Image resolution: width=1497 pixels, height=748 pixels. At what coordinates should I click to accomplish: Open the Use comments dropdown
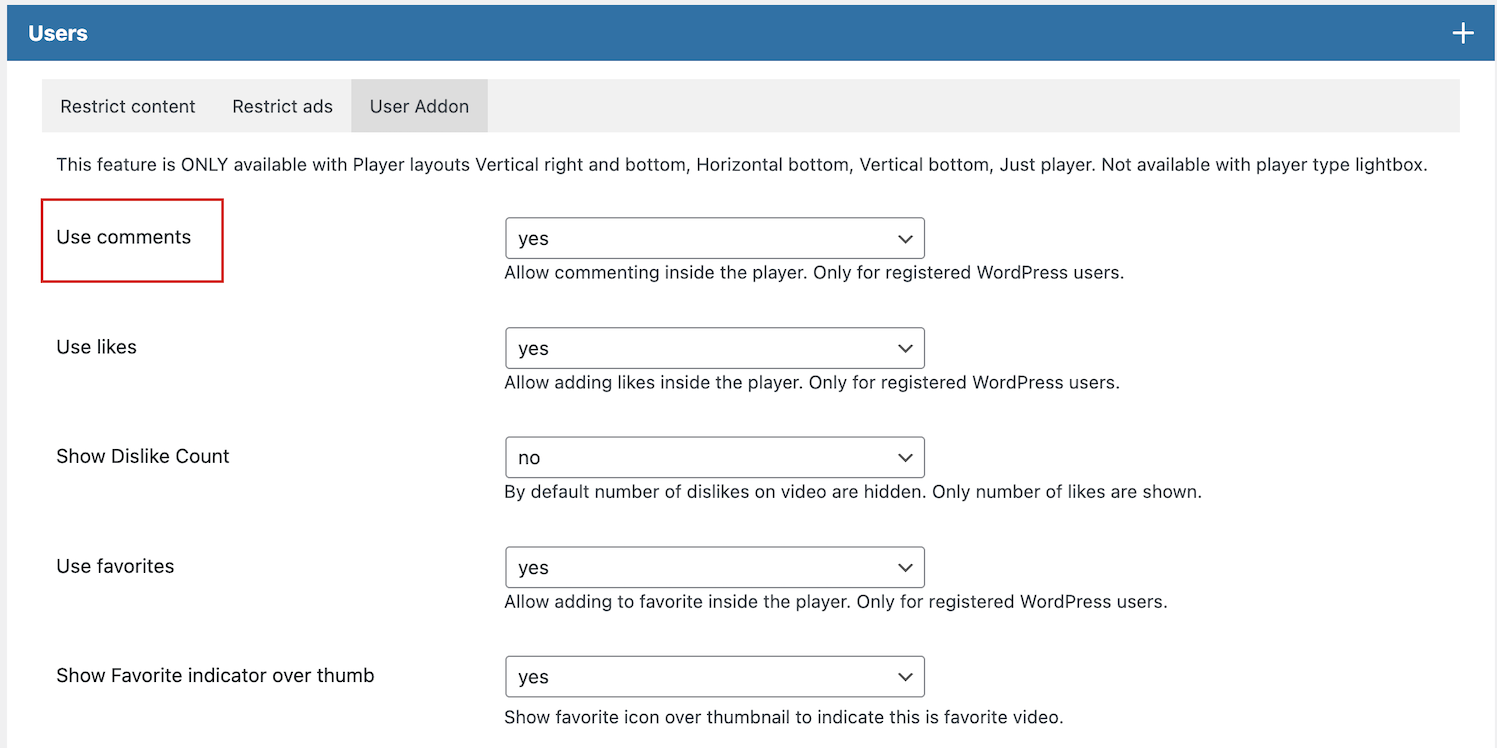714,239
